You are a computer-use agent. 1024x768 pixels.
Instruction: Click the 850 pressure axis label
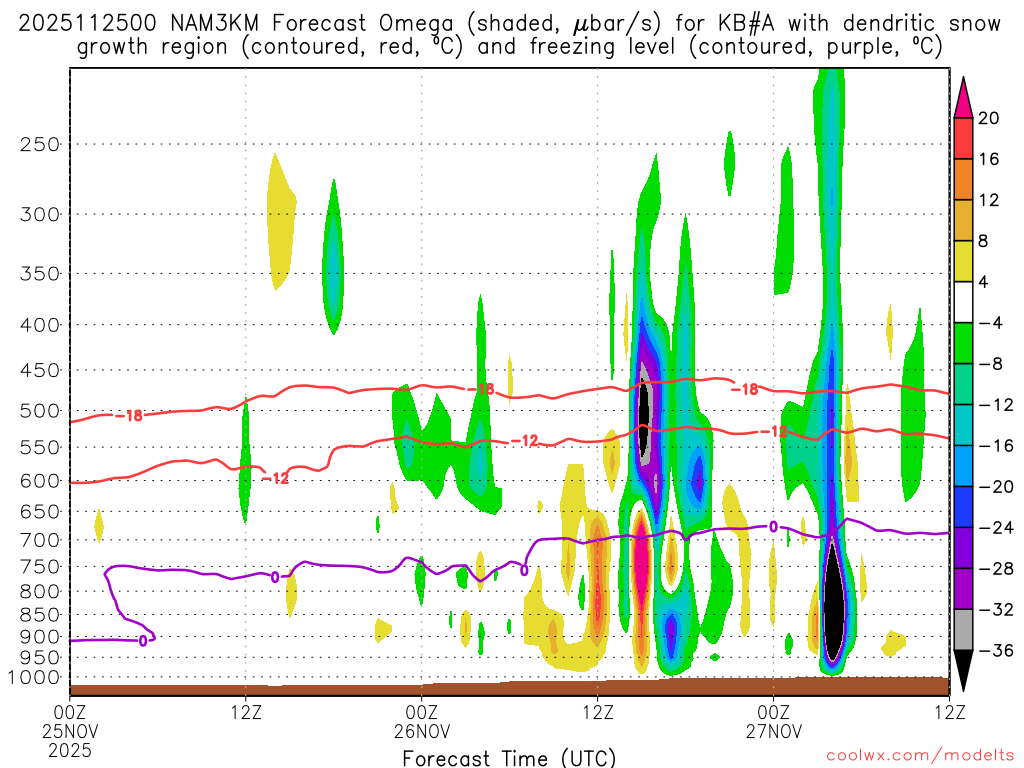[x=40, y=615]
